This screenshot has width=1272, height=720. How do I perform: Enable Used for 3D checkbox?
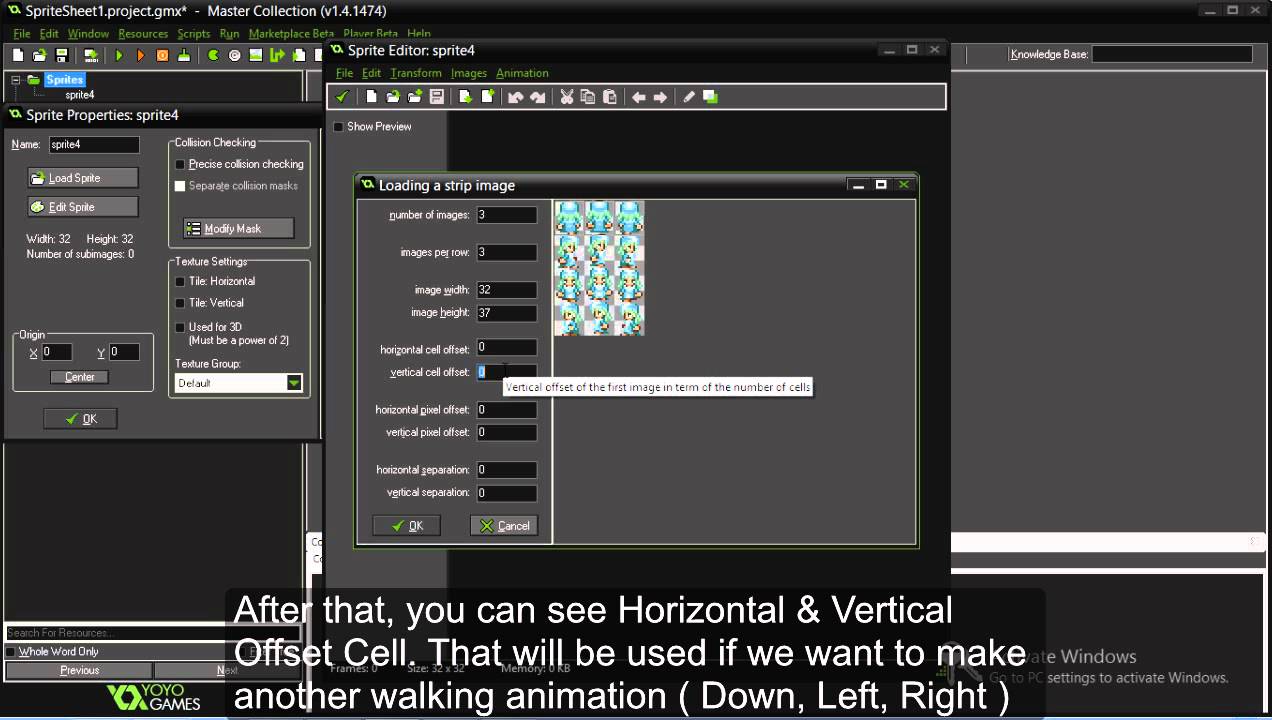180,327
